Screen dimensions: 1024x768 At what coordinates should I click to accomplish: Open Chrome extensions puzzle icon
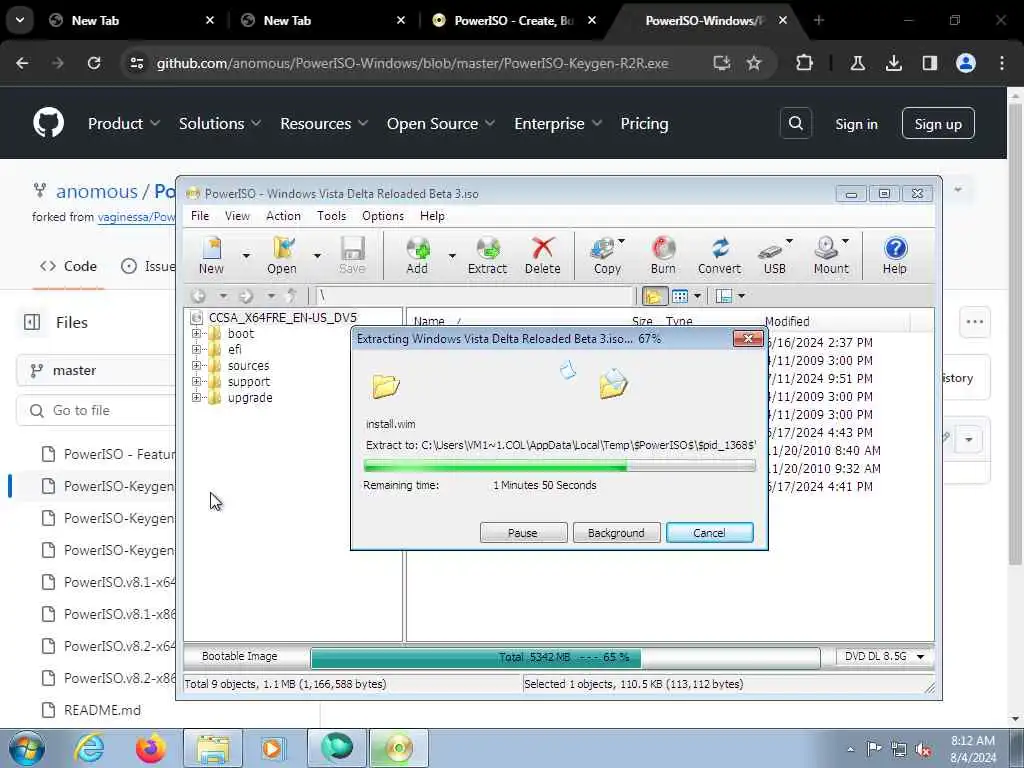804,63
